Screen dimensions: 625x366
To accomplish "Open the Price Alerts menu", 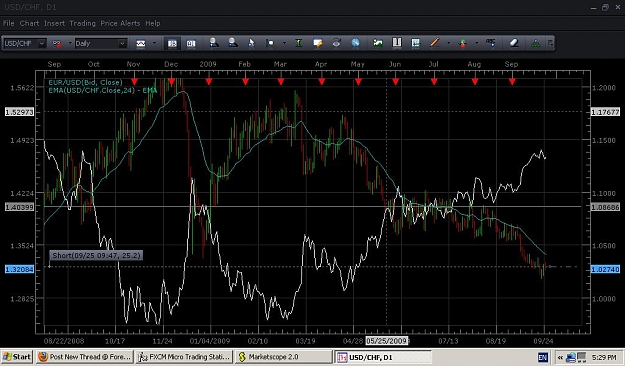I will coord(120,23).
